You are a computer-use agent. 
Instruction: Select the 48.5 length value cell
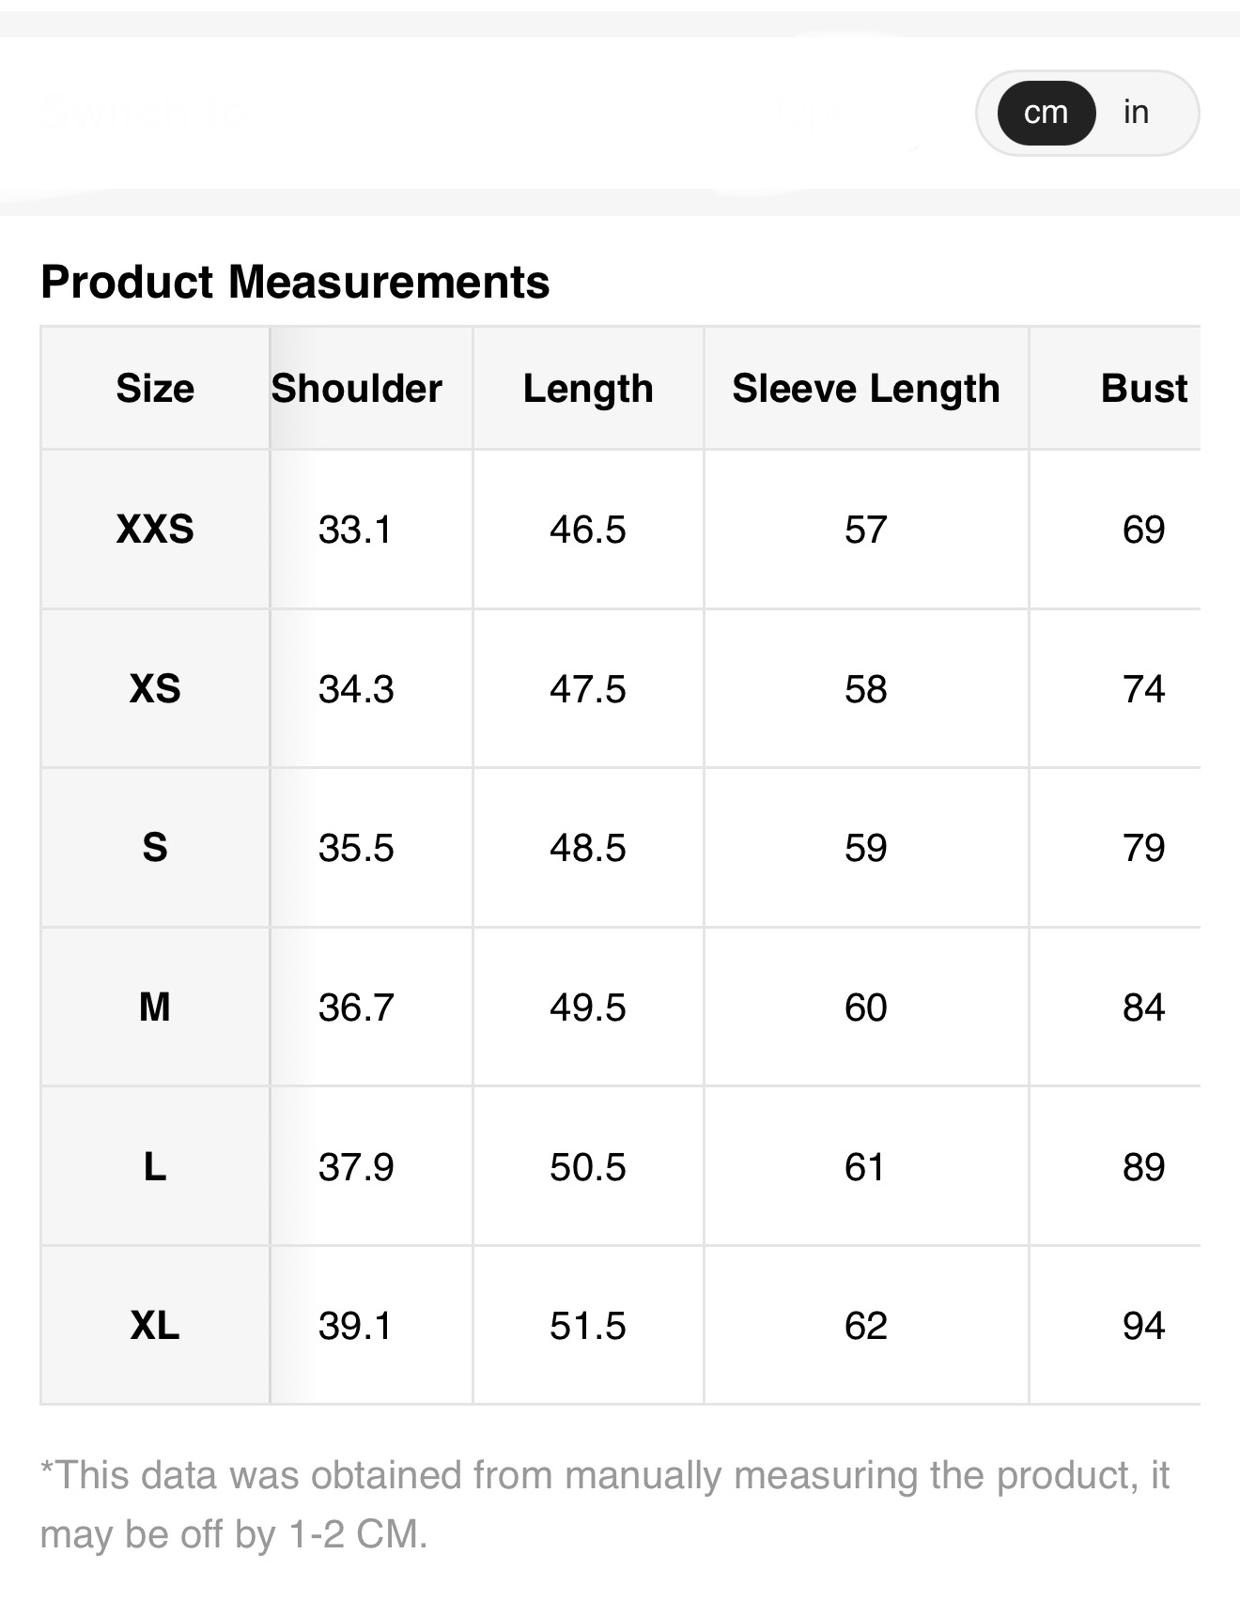click(588, 848)
